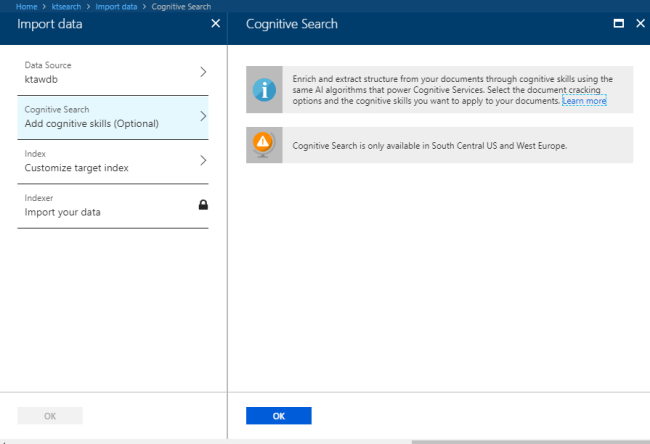Image resolution: width=650 pixels, height=444 pixels.
Task: Click the Import data blade title
Action: click(50, 24)
